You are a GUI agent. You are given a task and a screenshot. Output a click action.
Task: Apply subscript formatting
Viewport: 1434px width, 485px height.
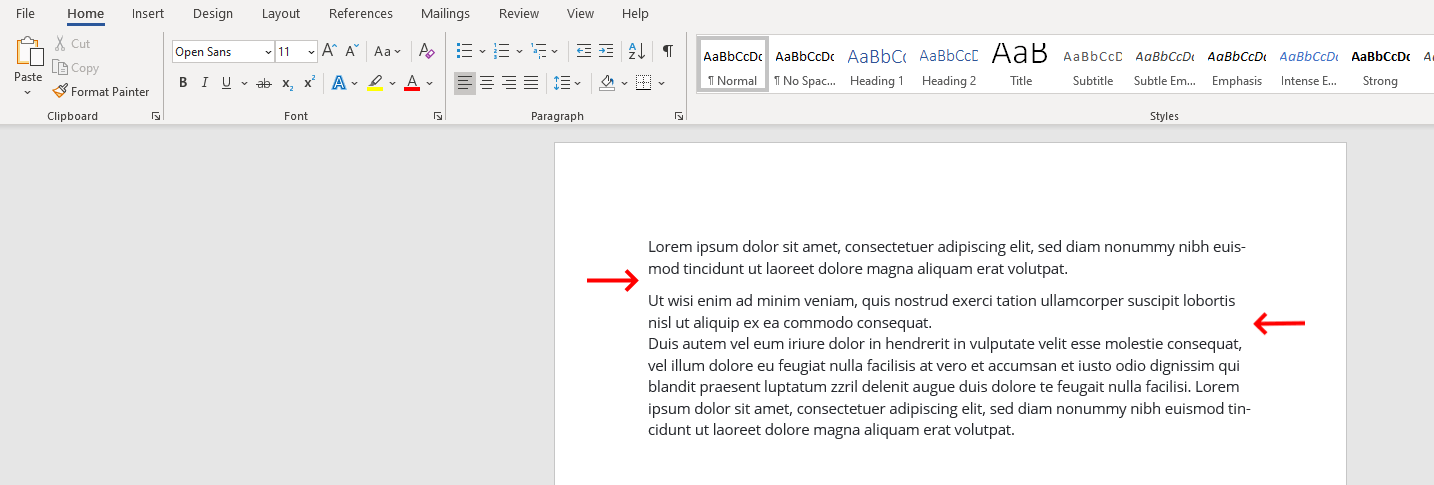[287, 83]
